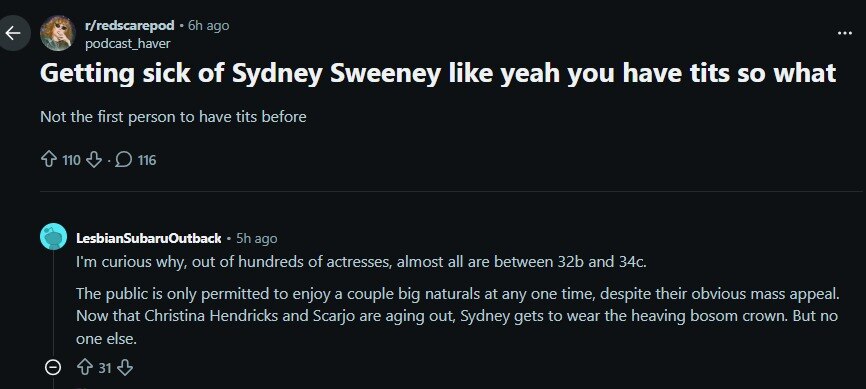Upvote the Sydney Sweeney post
Viewport: 866px width, 389px height.
coord(49,160)
